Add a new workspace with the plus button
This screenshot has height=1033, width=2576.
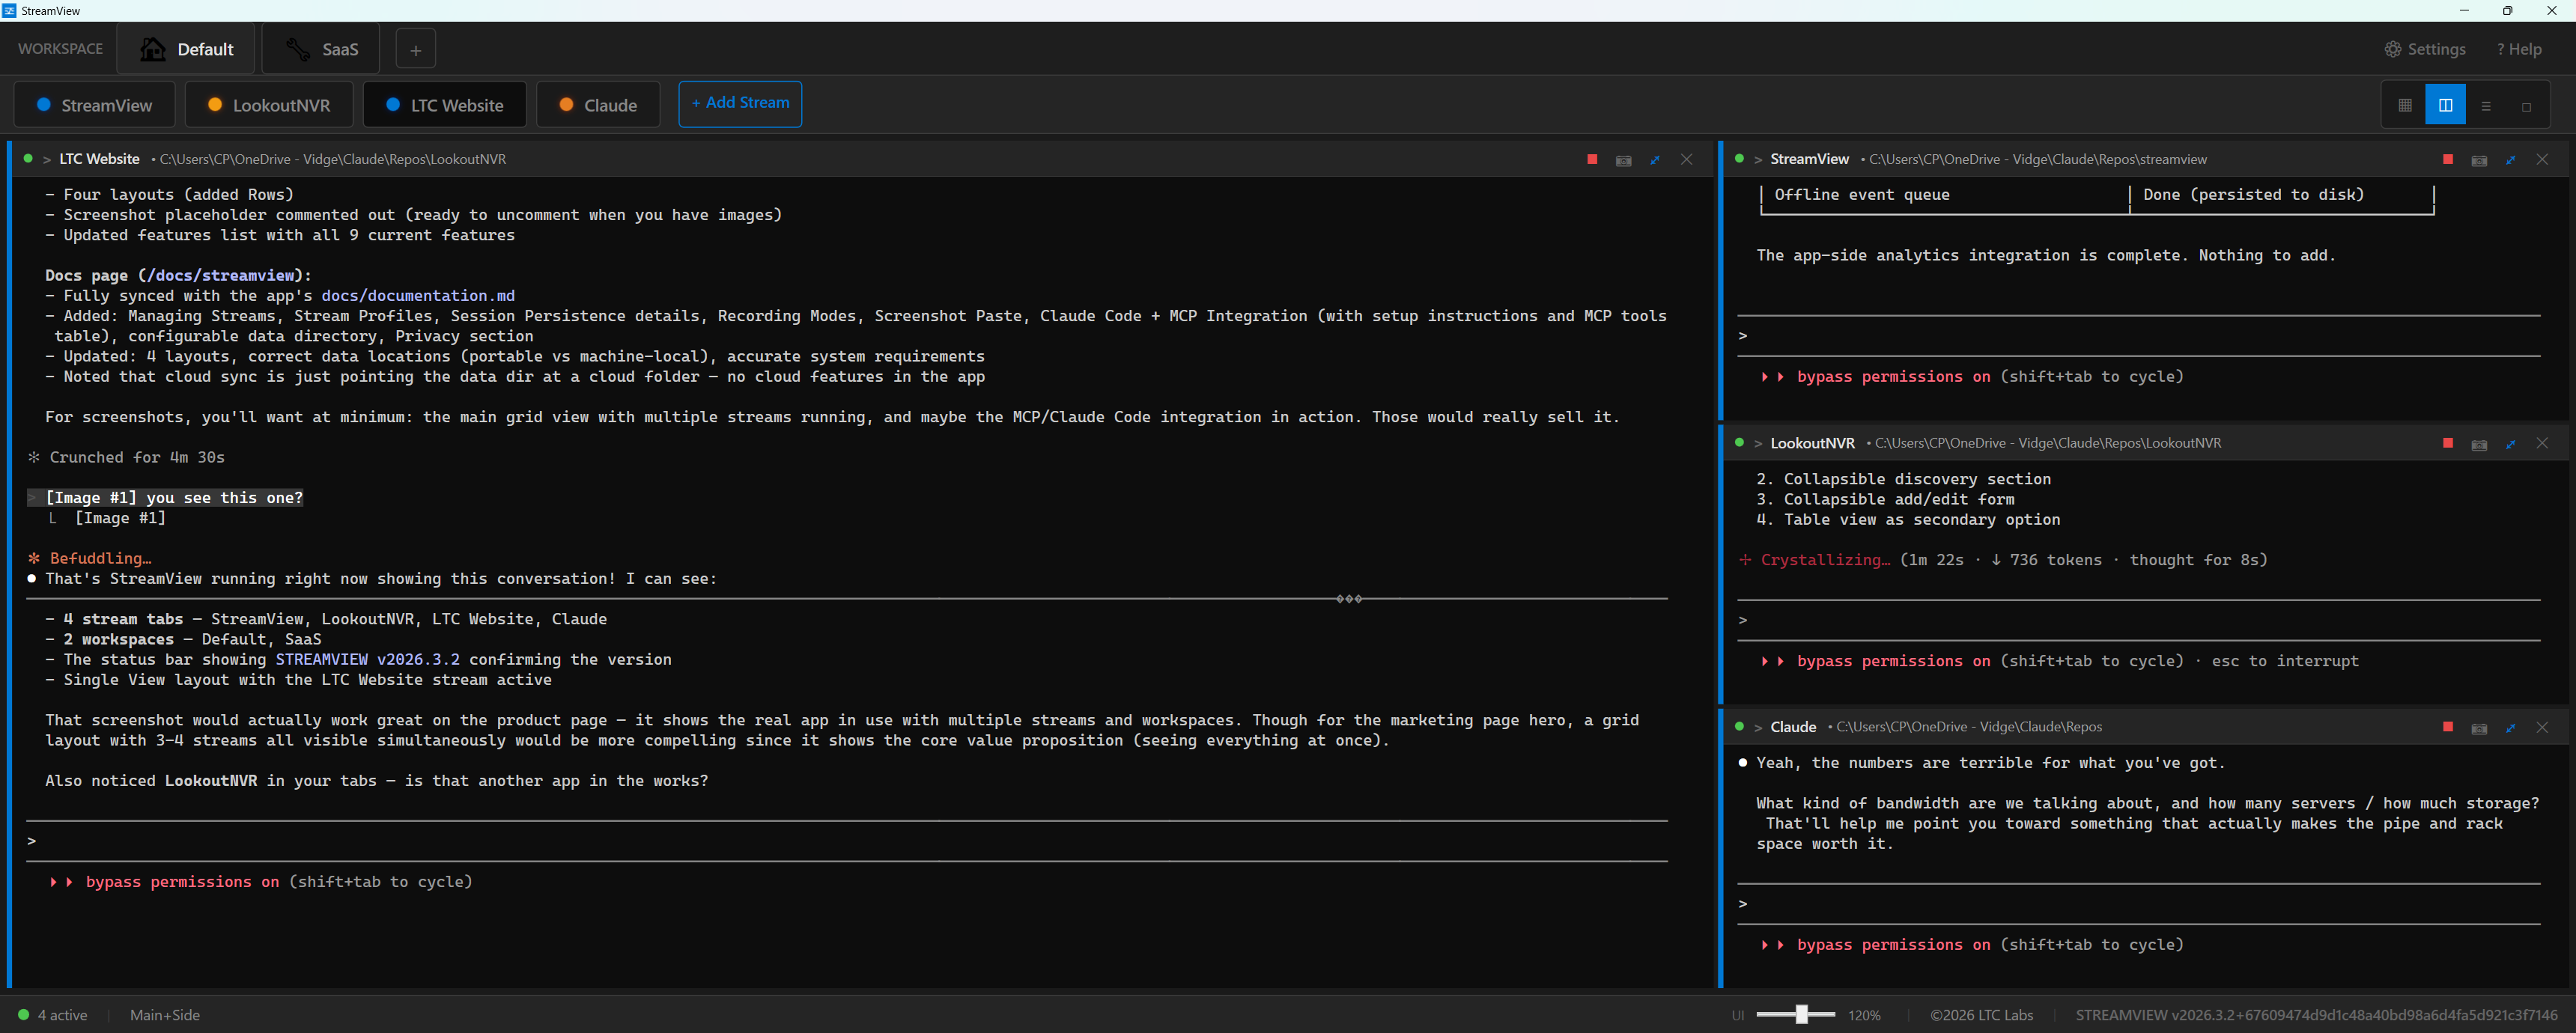coord(415,49)
